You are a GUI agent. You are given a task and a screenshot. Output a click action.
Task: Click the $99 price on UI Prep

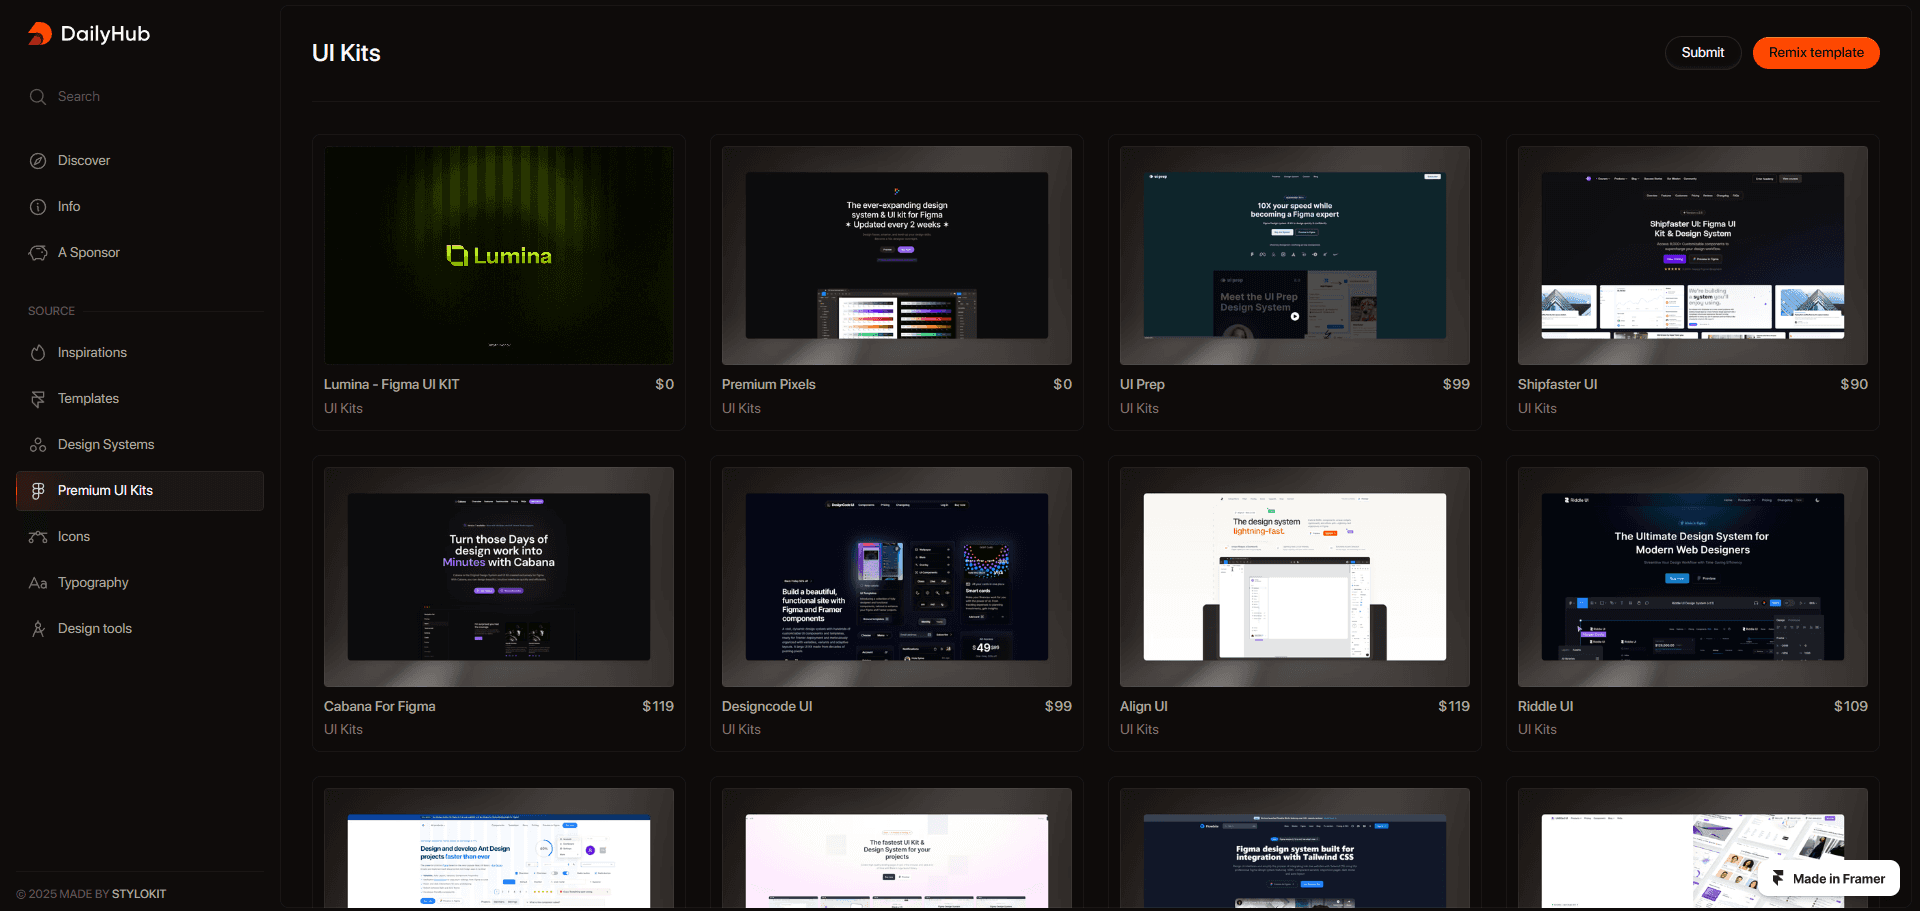pyautogui.click(x=1456, y=385)
